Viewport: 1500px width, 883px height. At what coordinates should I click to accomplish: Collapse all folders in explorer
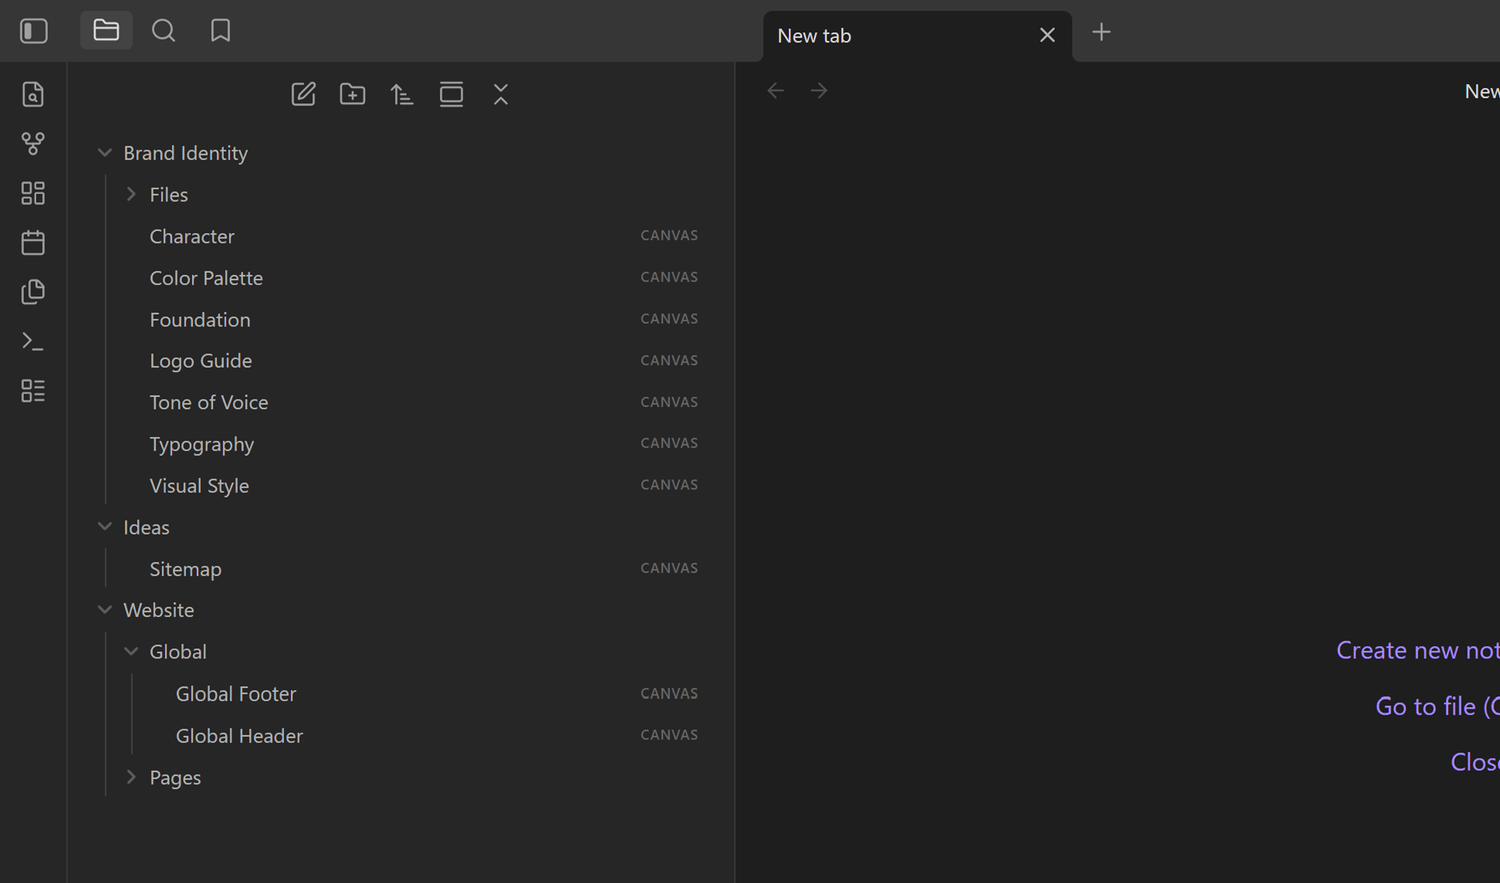501,94
